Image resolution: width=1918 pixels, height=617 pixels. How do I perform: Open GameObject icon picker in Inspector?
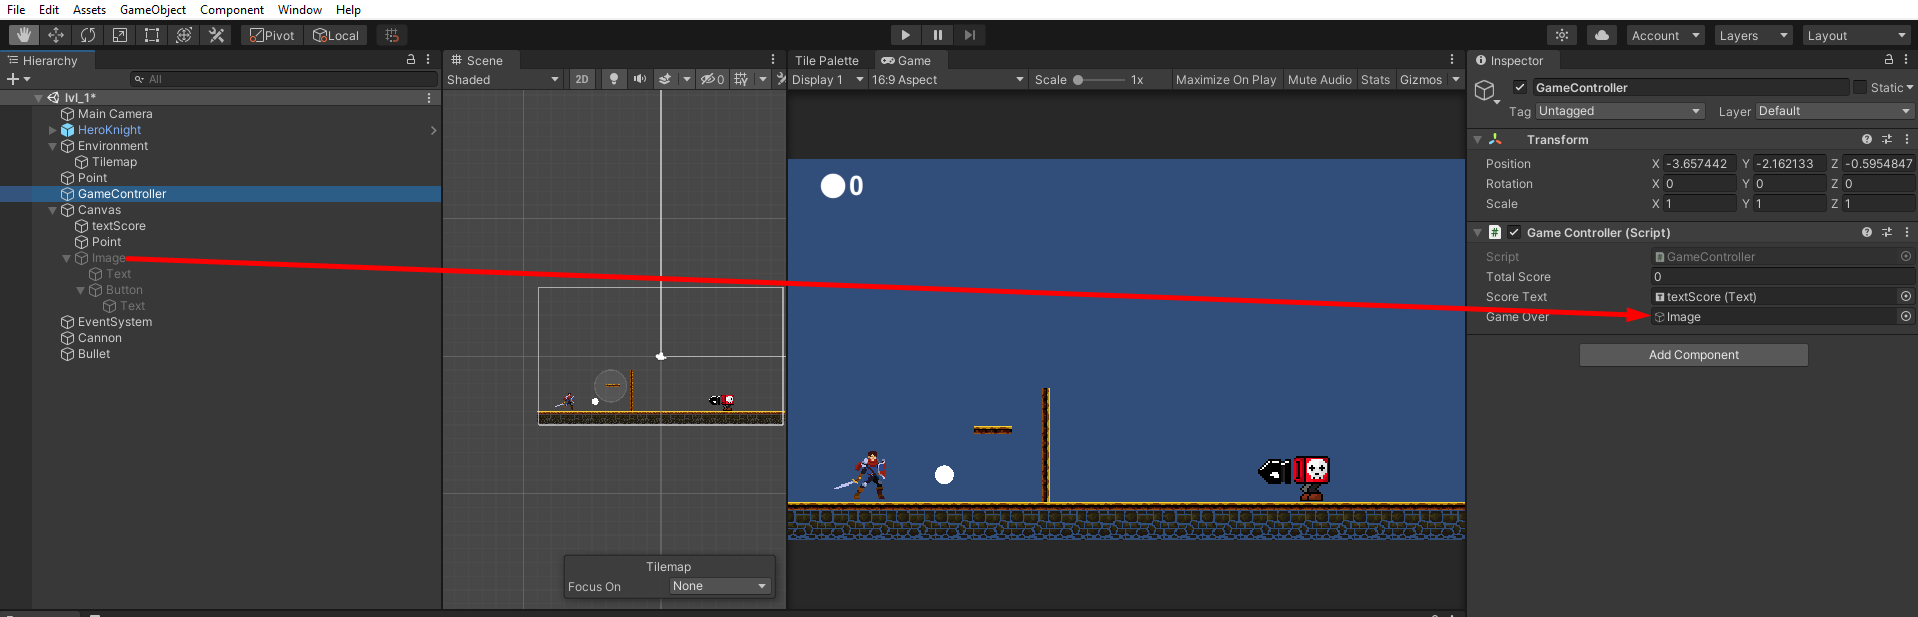tap(1487, 92)
